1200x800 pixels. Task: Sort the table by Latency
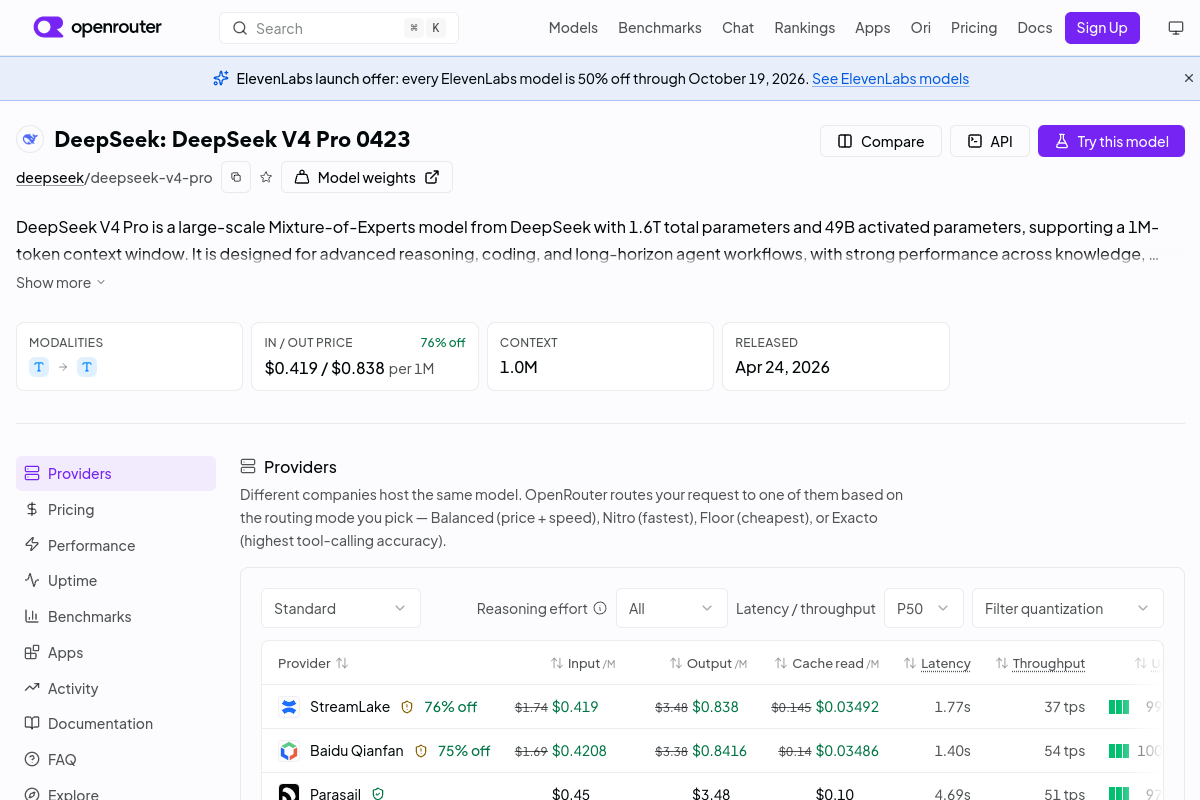tap(937, 663)
